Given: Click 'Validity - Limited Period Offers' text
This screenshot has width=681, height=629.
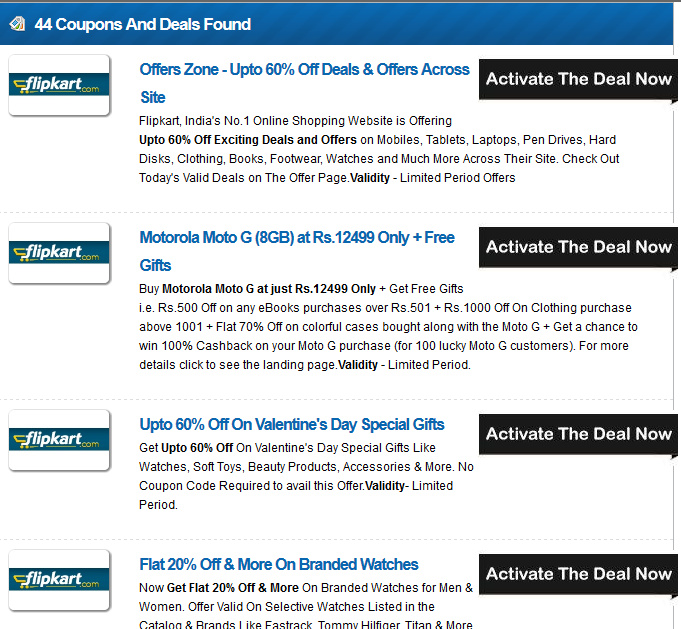Looking at the screenshot, I should pos(433,178).
